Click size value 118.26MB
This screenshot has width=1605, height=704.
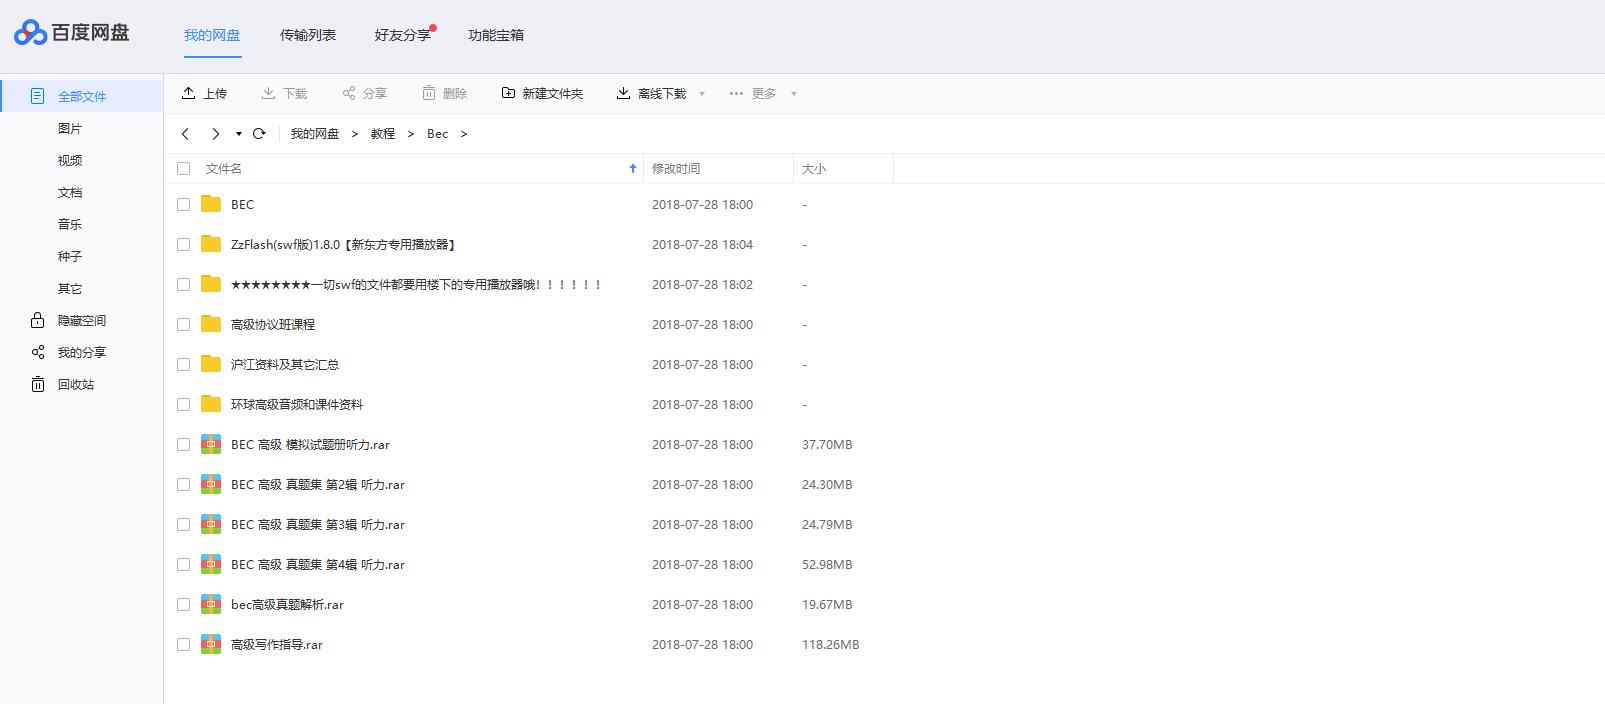[831, 645]
